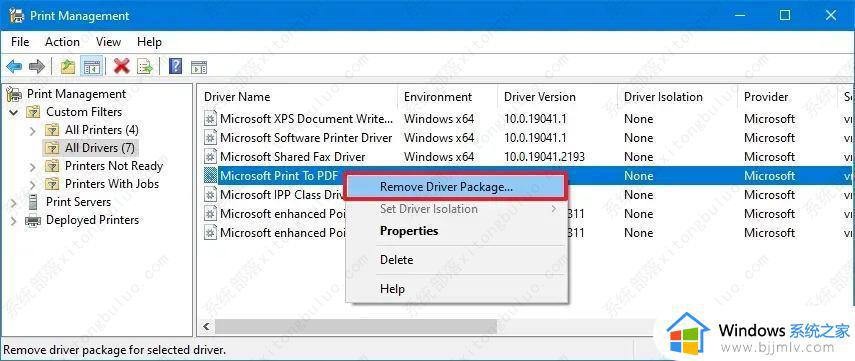Click the All Printers filter icon
The height and width of the screenshot is (361, 855).
[52, 130]
